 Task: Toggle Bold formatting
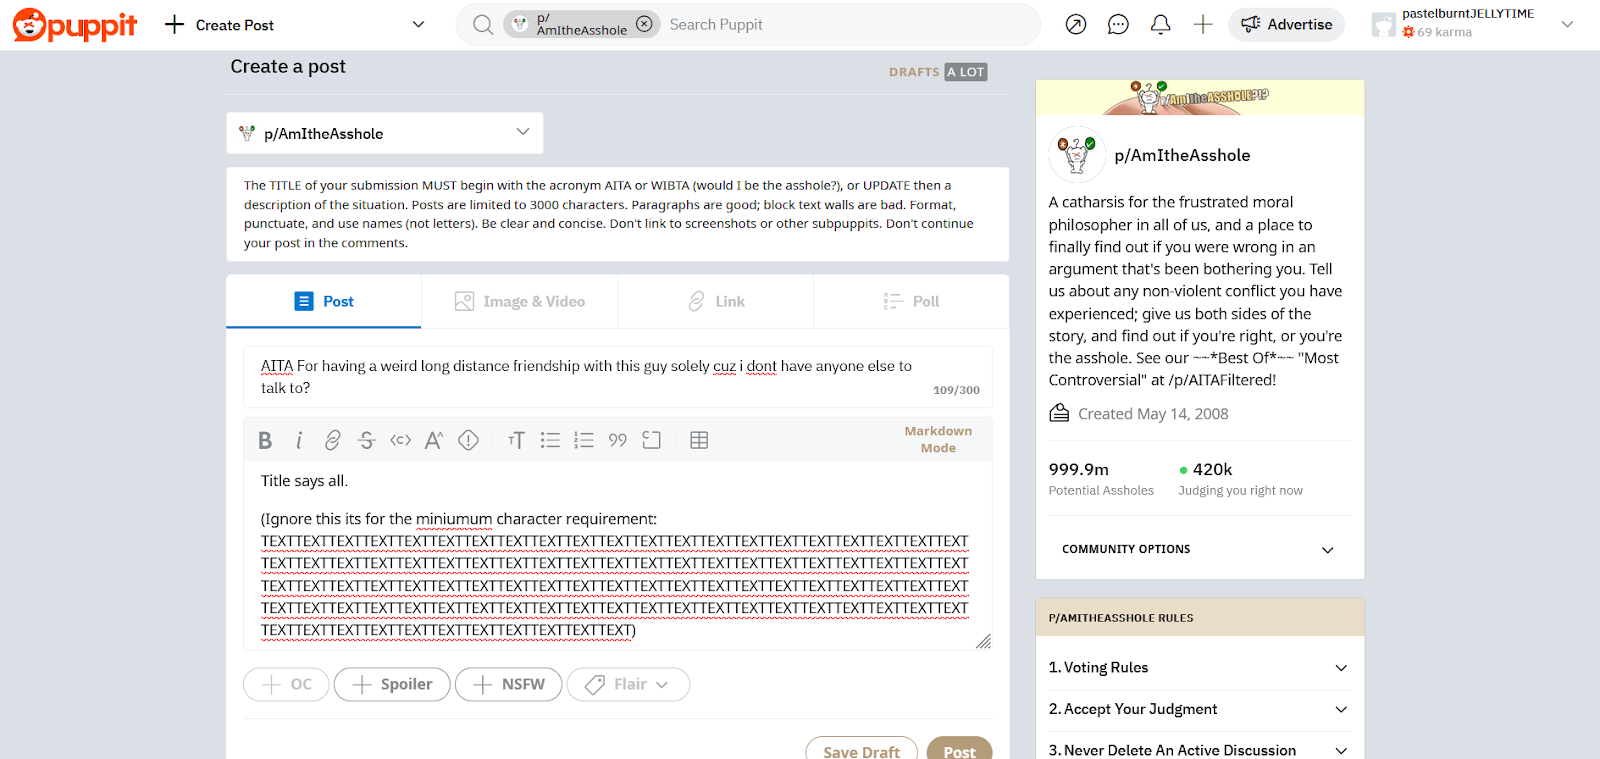pos(265,440)
